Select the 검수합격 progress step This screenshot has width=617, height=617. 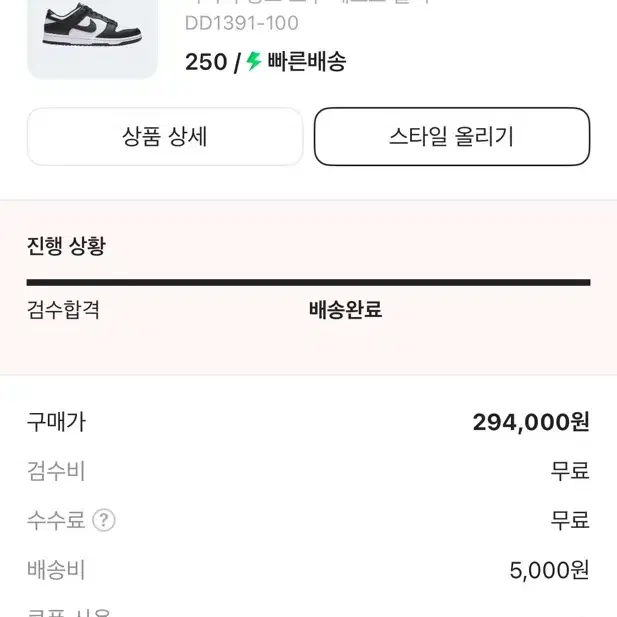63,310
